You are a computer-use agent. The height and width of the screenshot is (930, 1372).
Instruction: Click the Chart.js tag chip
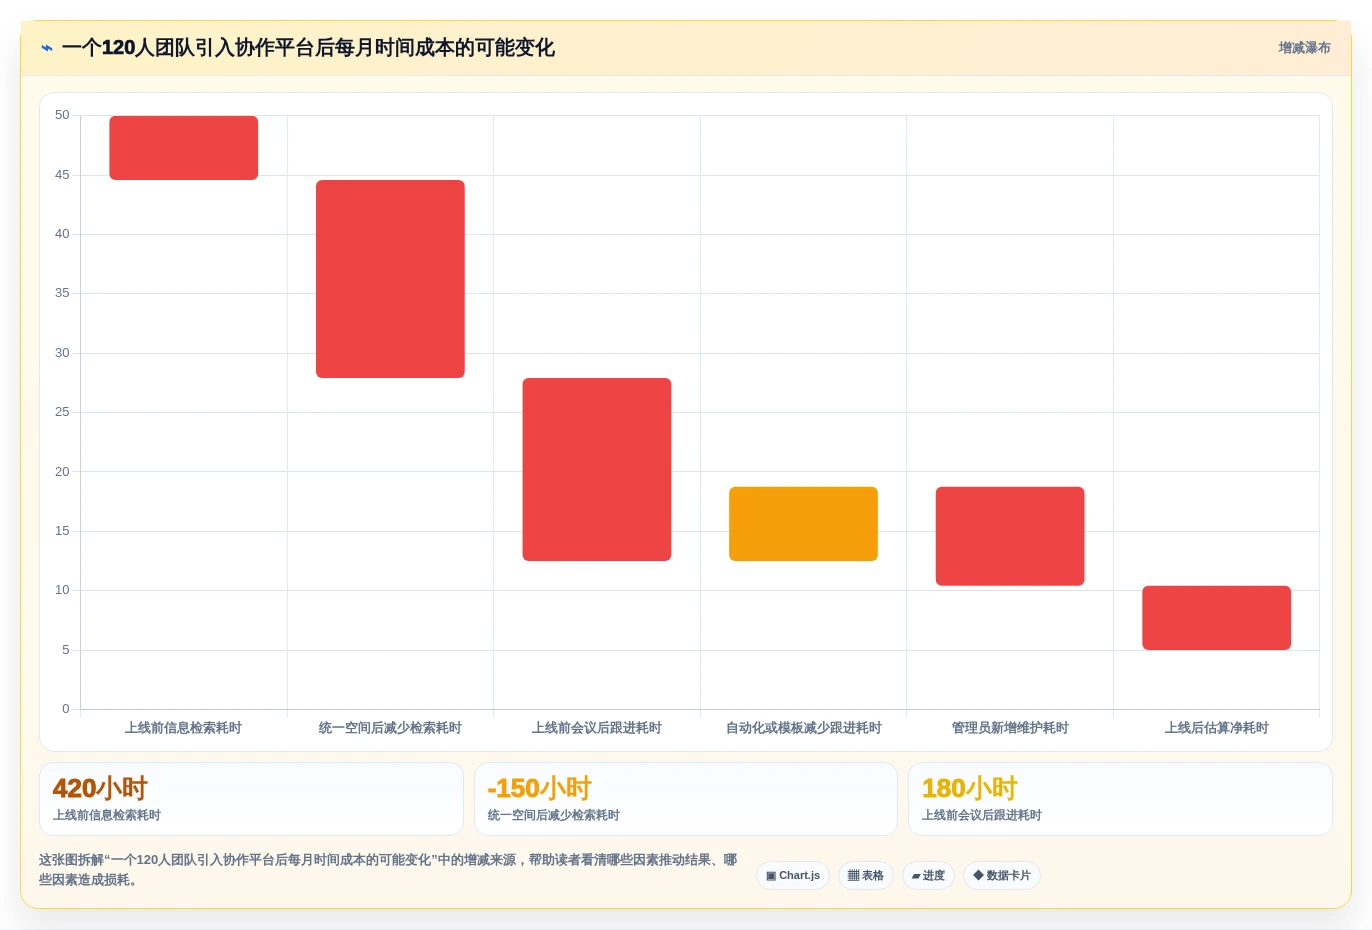tap(793, 876)
